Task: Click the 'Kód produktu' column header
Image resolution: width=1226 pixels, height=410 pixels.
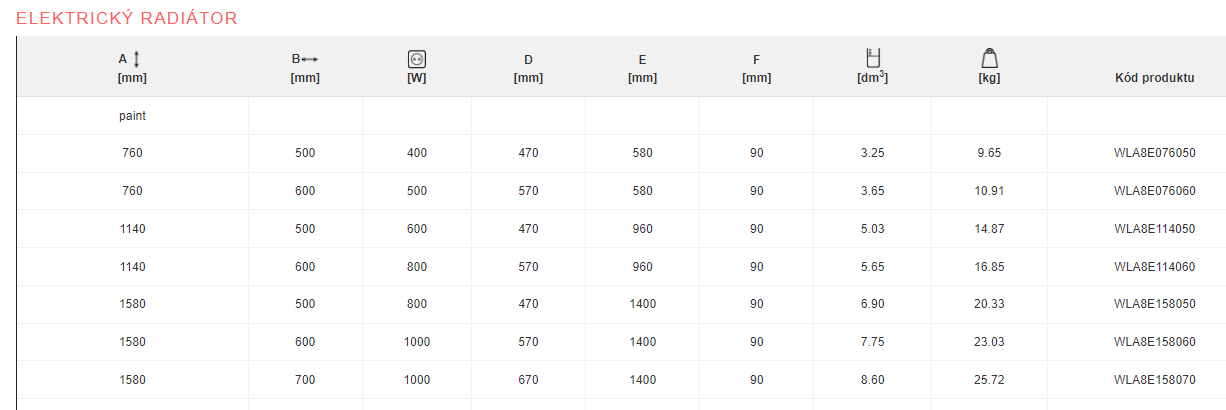Action: pyautogui.click(x=1154, y=77)
